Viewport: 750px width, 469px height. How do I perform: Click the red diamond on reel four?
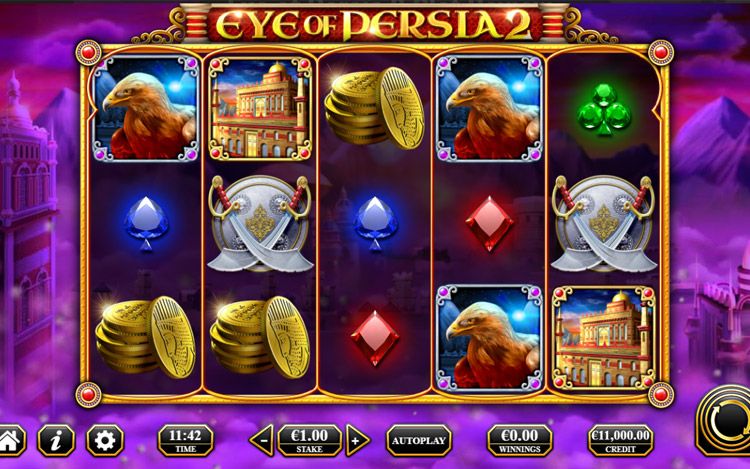pos(489,223)
